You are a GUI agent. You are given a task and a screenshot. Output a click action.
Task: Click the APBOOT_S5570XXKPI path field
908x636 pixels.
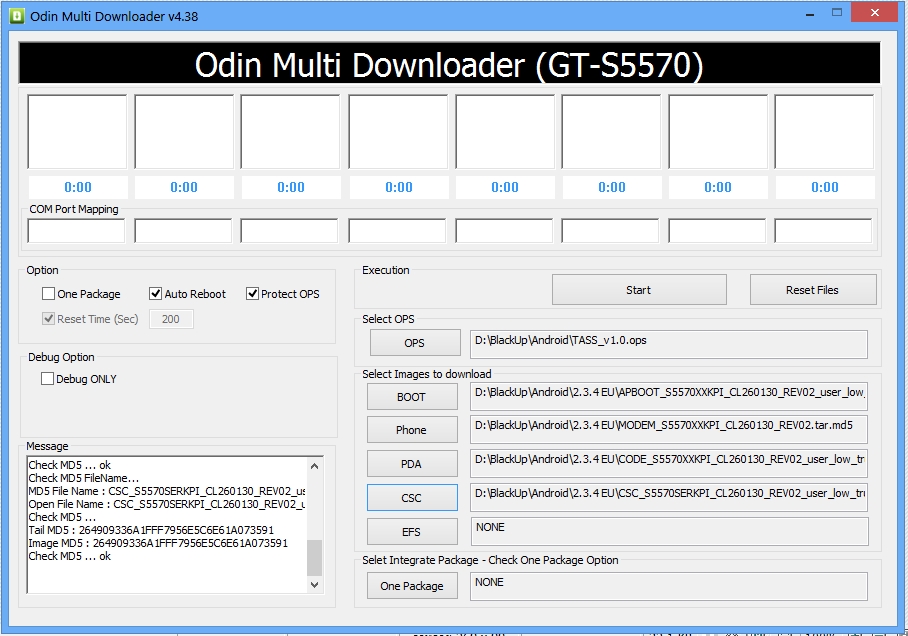(669, 396)
